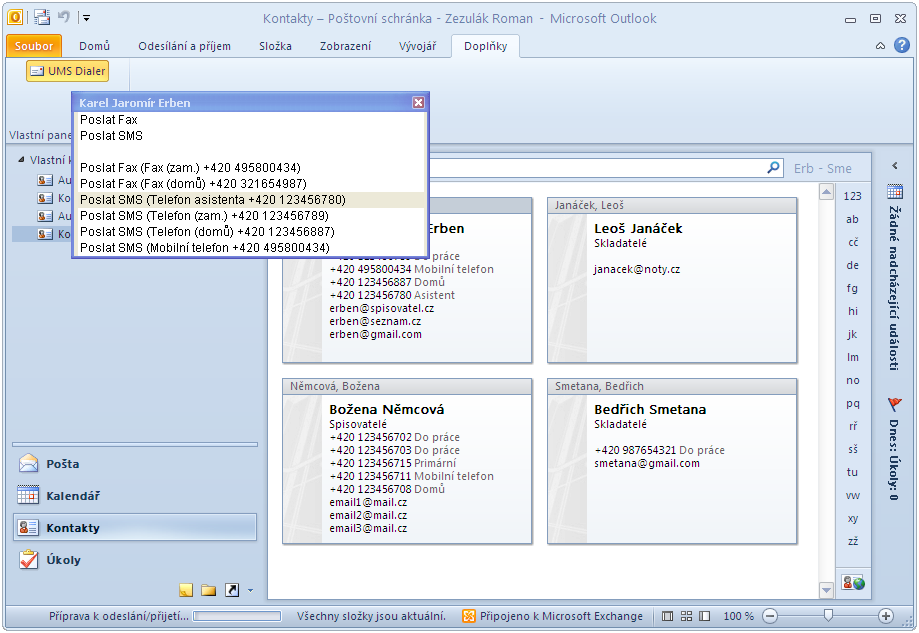
Task: Click the contacts scrollbar down arrow
Action: [x=826, y=590]
